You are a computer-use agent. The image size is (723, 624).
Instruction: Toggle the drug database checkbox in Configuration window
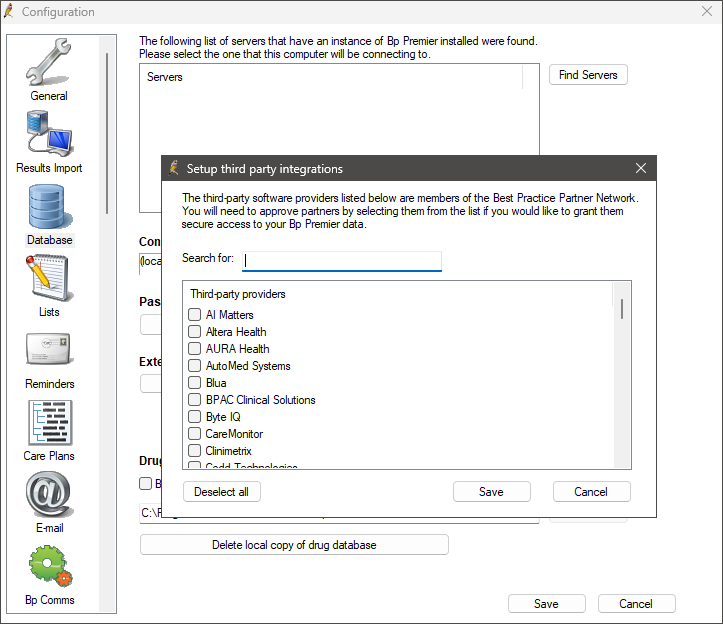(x=146, y=483)
